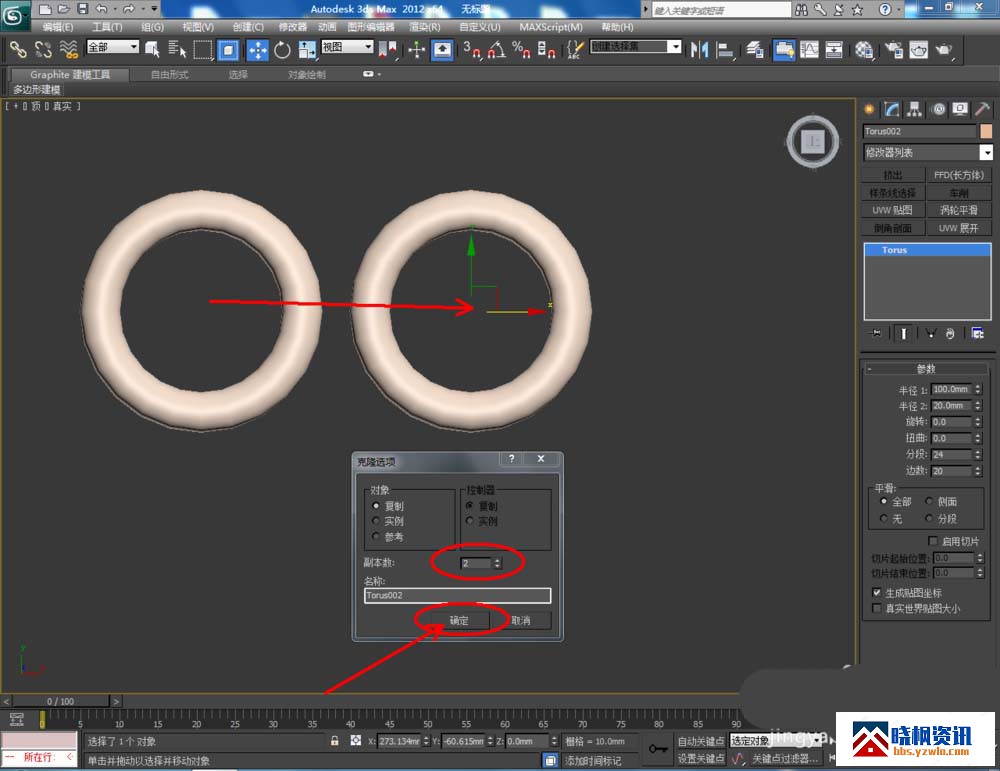Screen dimensions: 1000x771
Task: Toggle 3D Snaps in main toolbar
Action: [472, 49]
